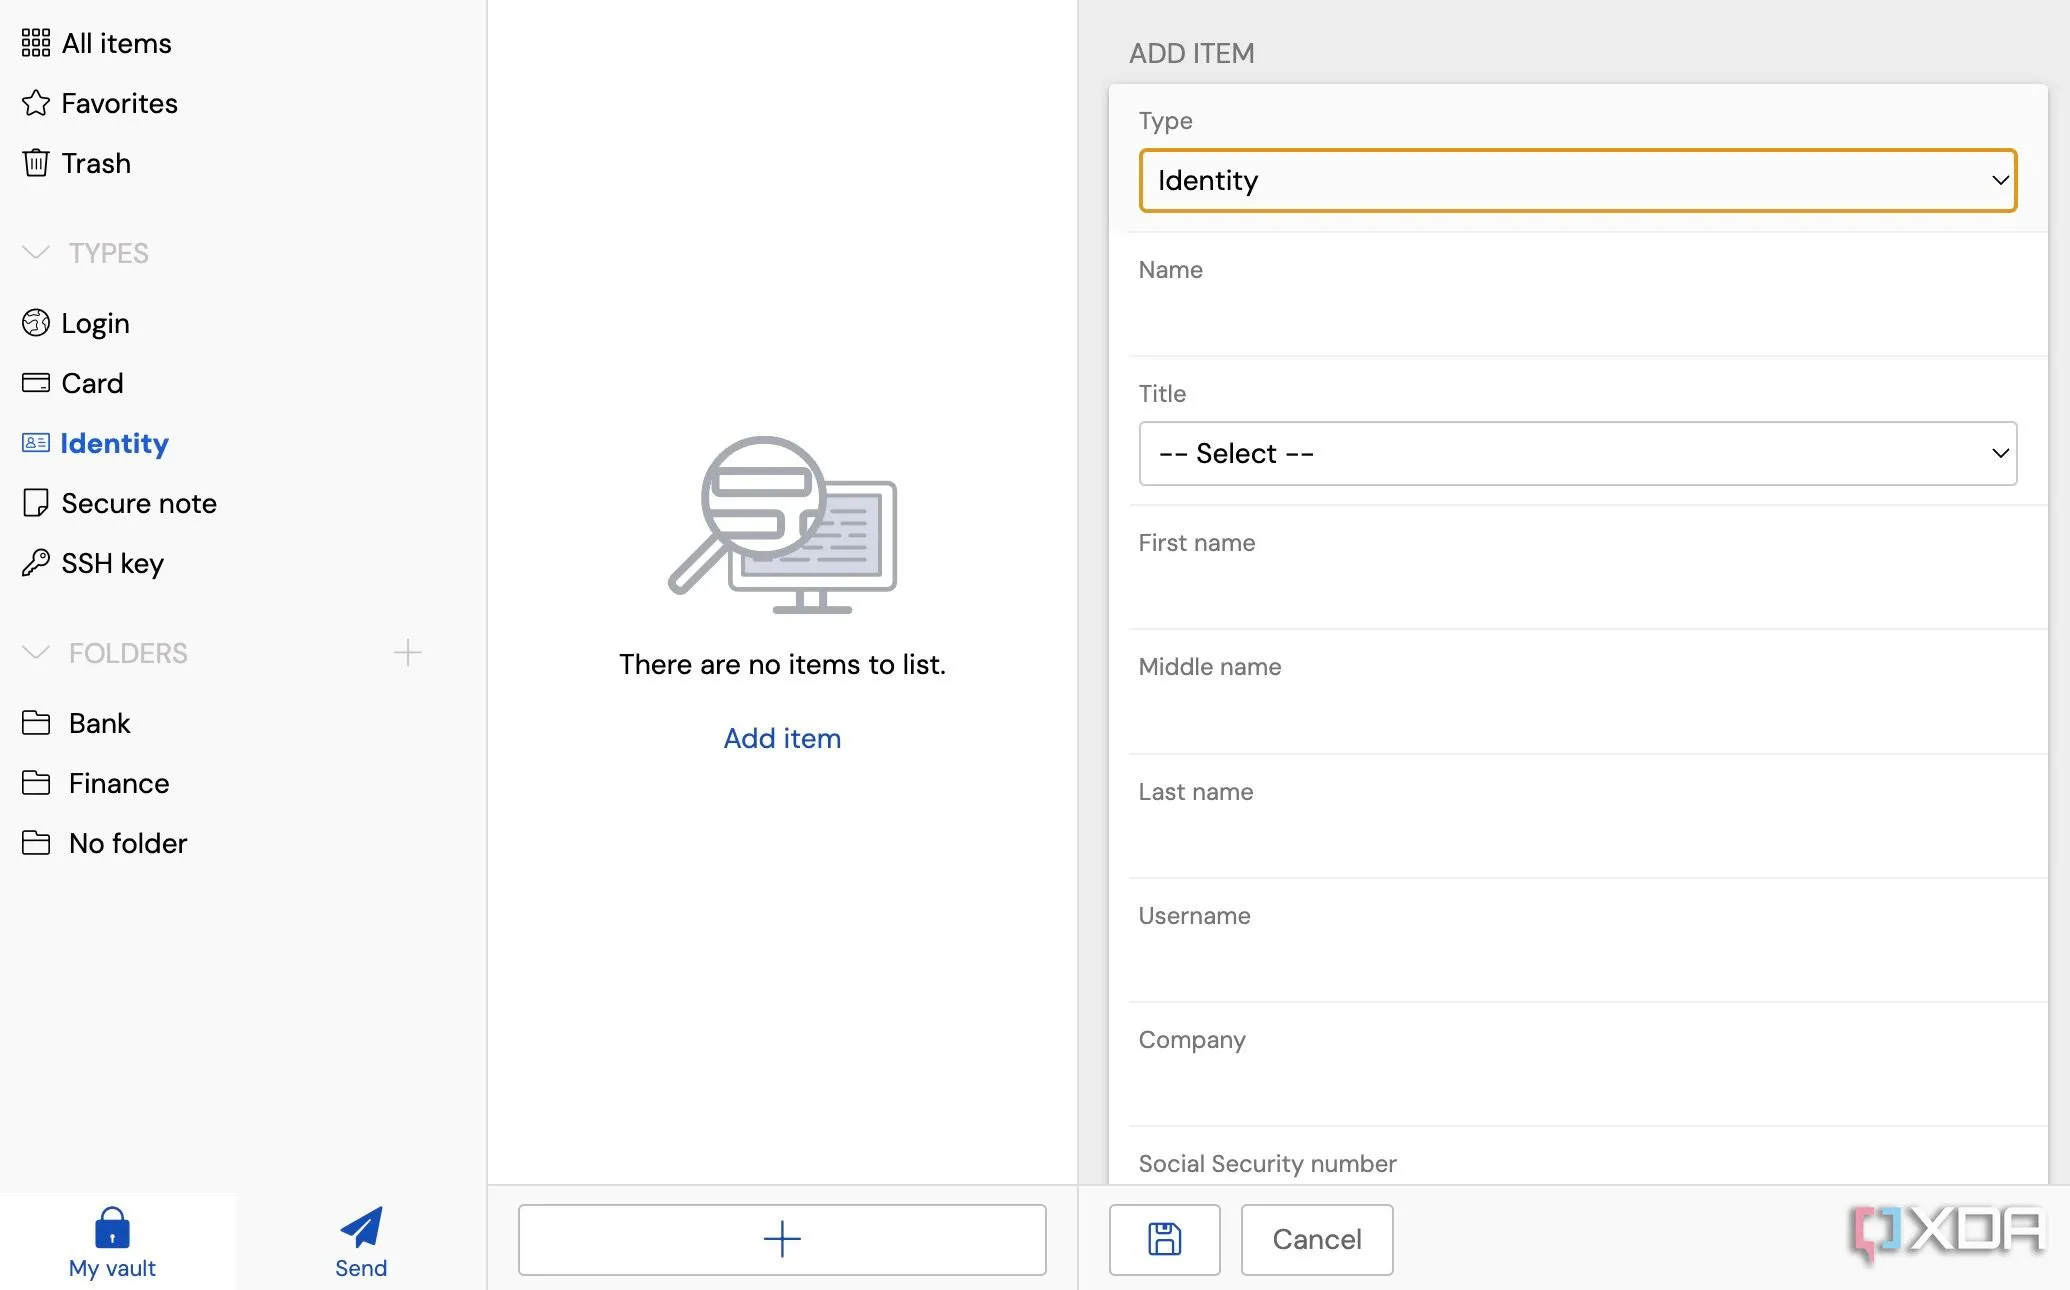Click the Add item link

(782, 738)
